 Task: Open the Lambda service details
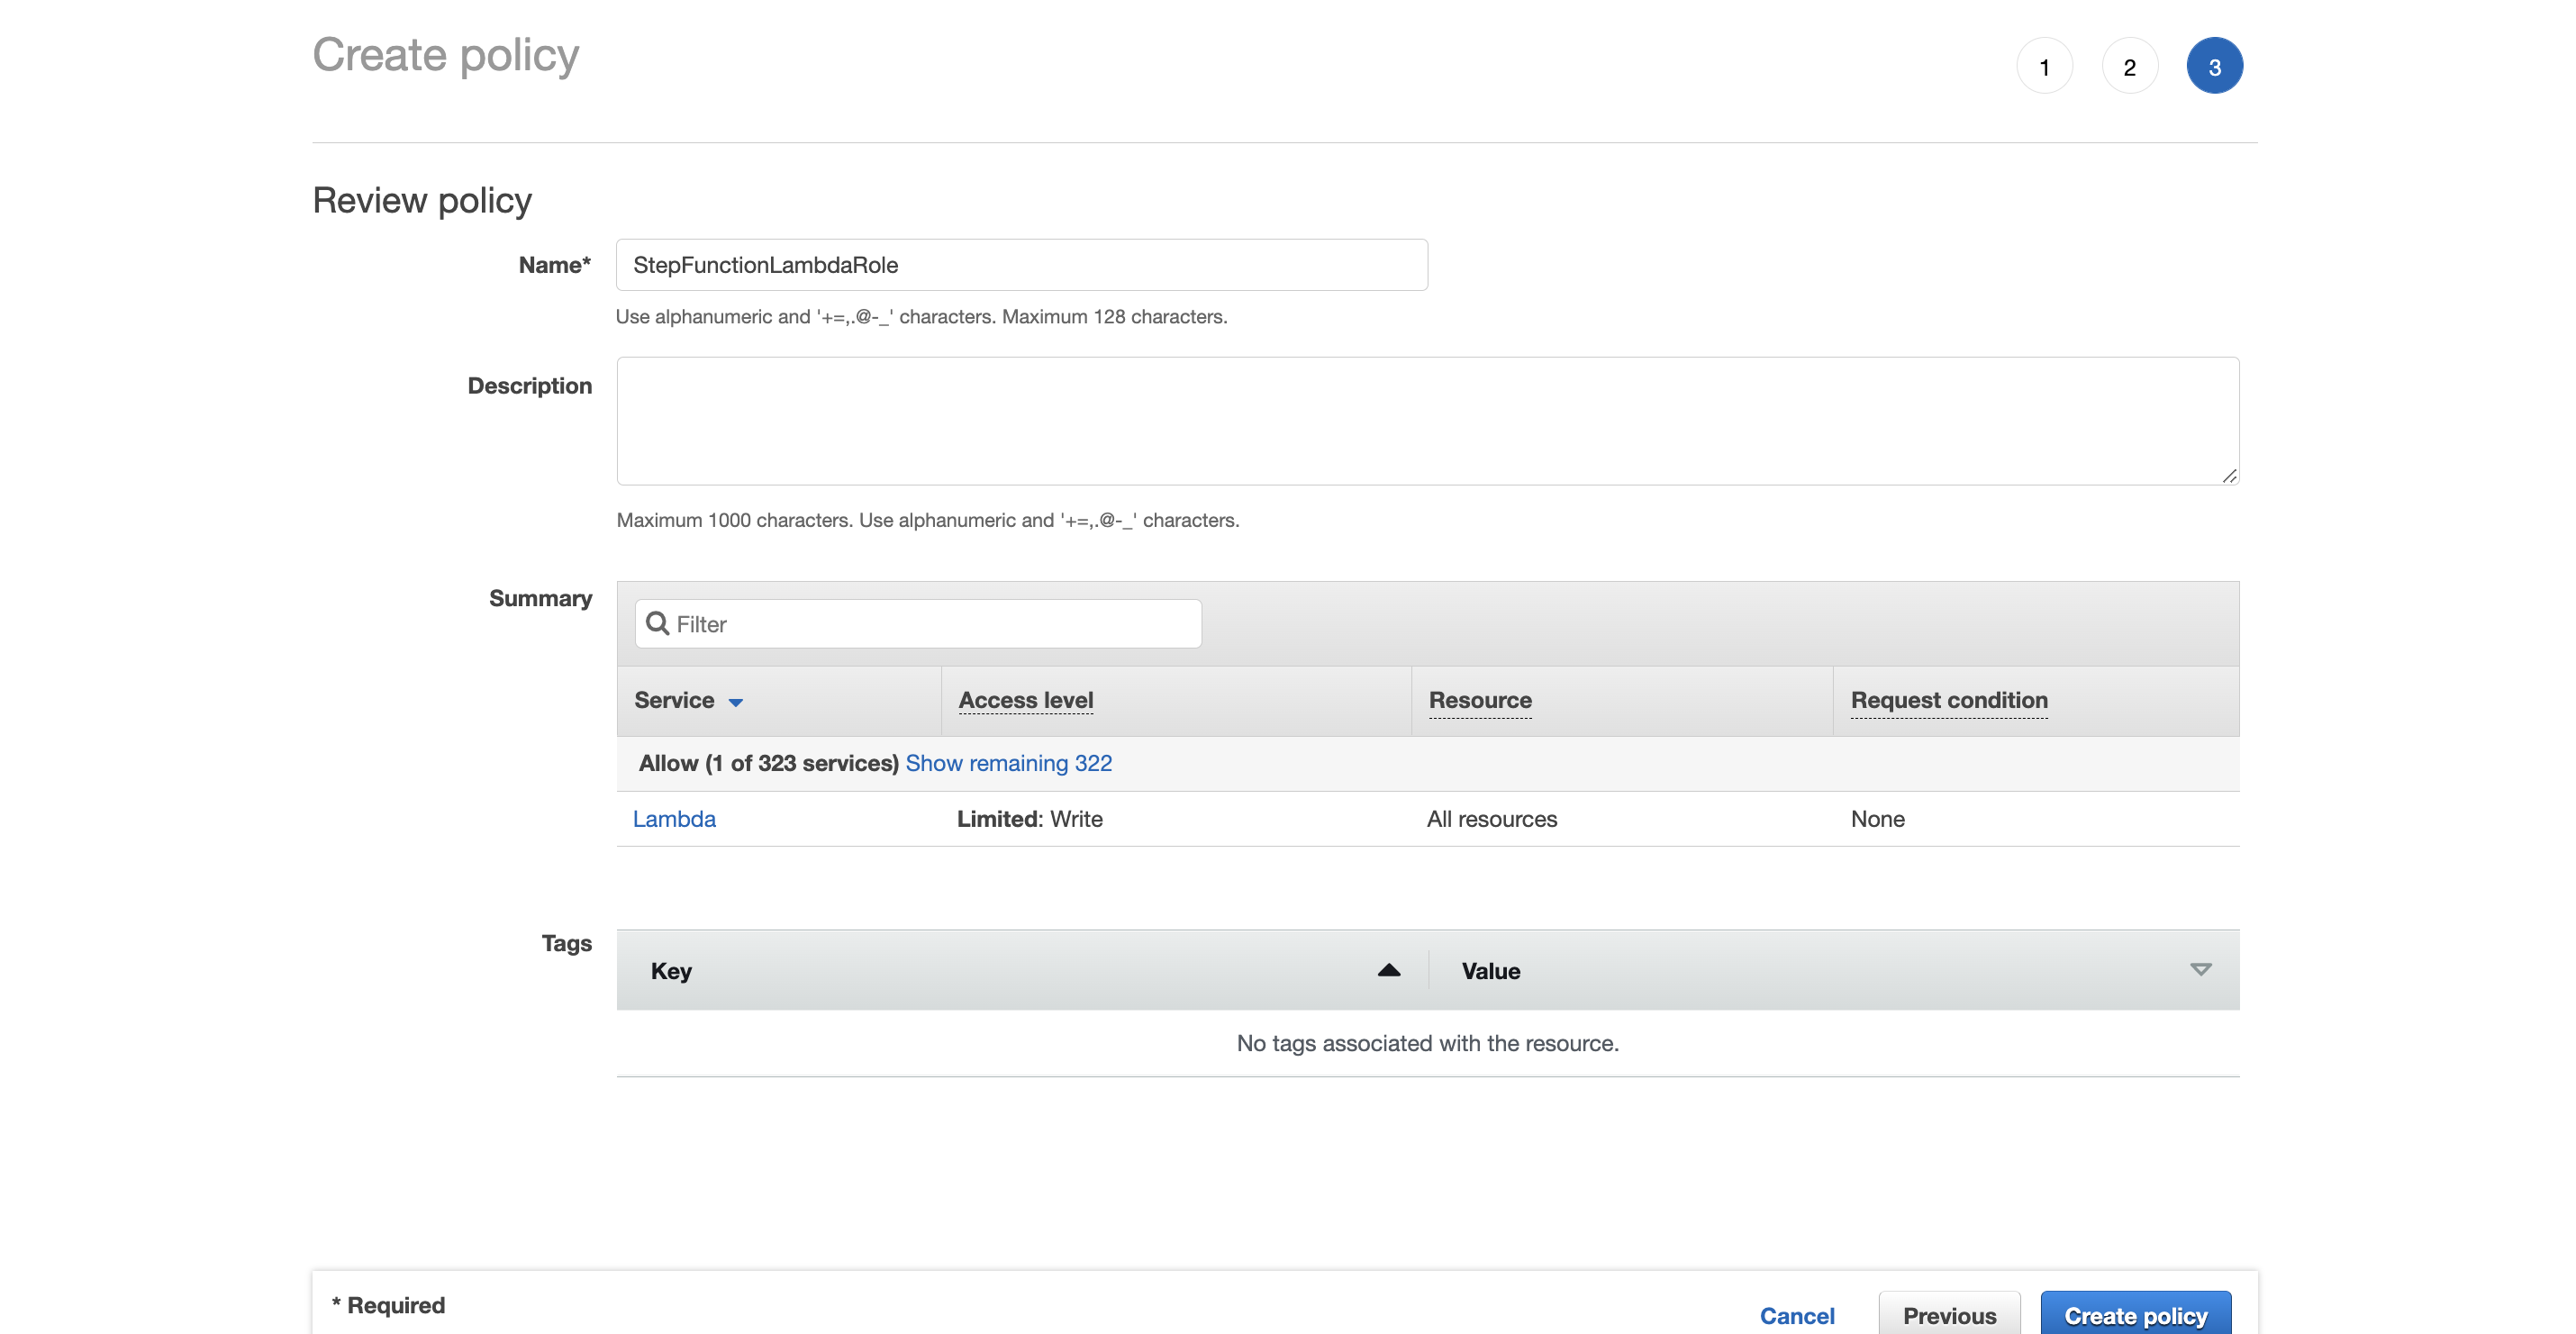point(674,818)
